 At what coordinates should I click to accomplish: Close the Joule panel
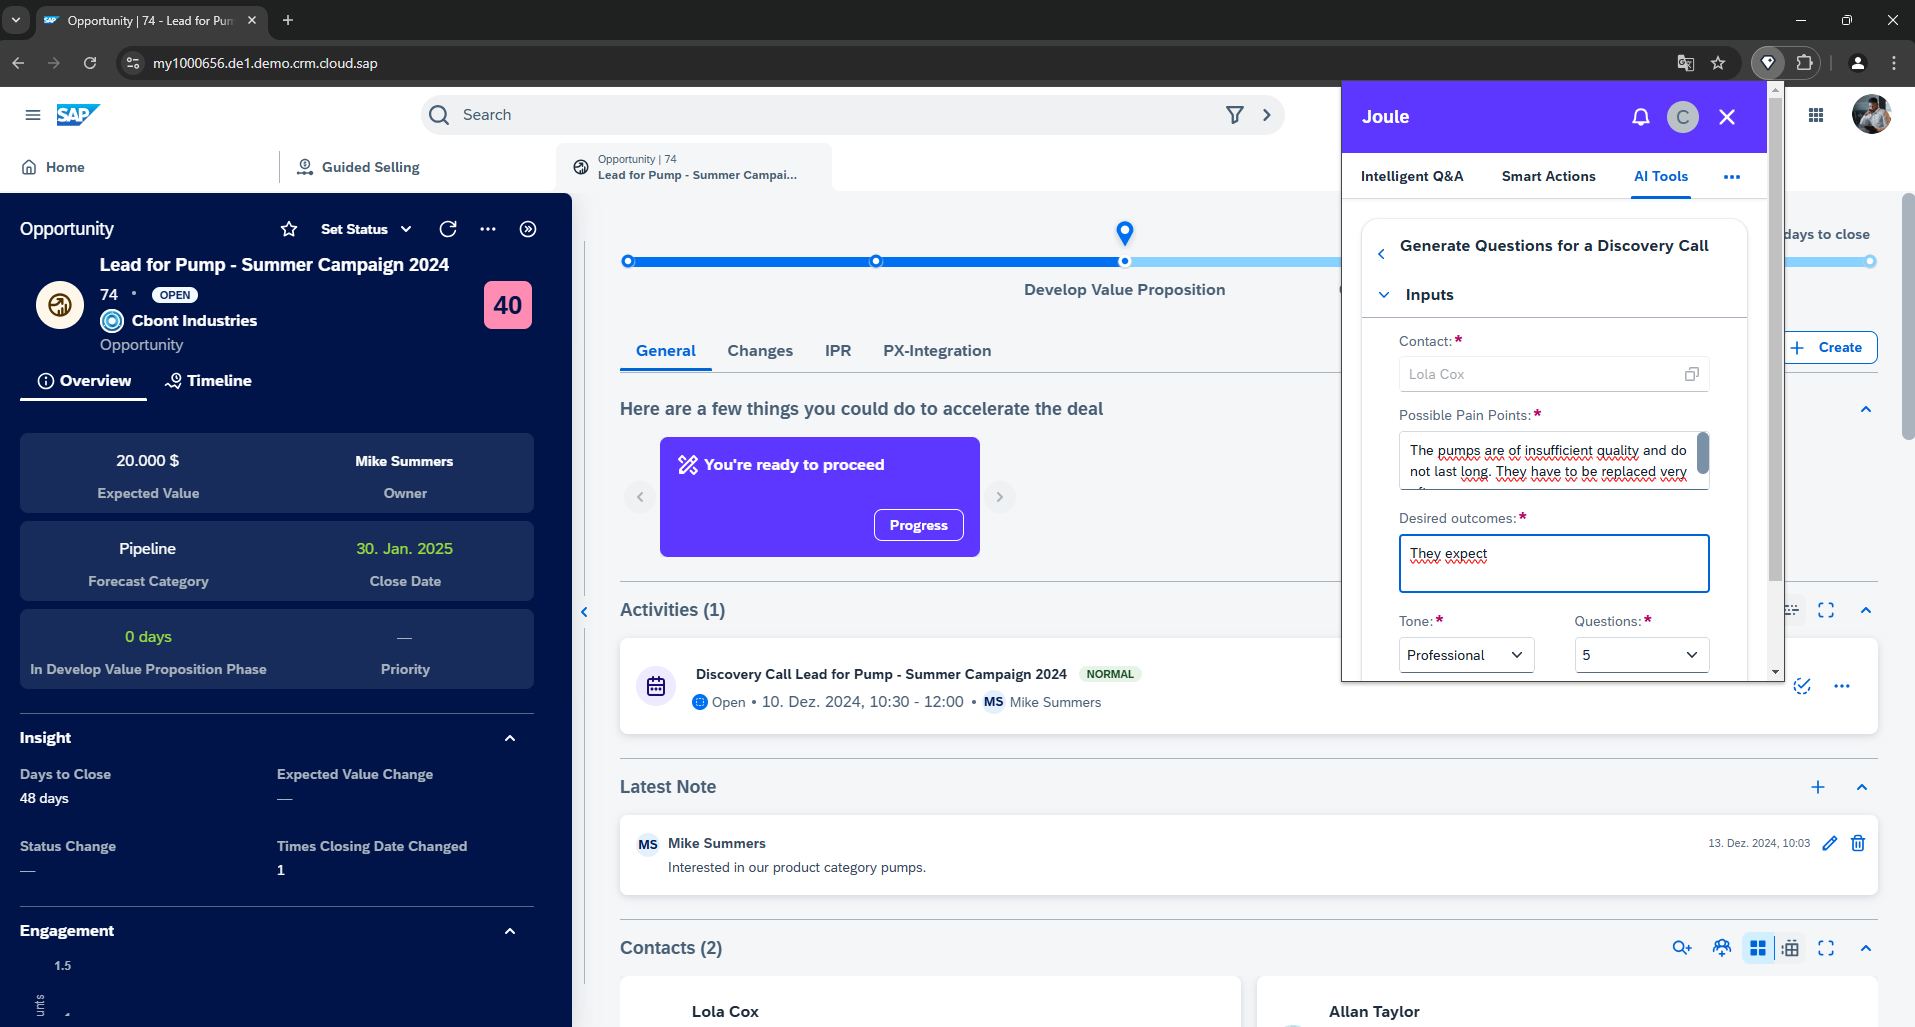pyautogui.click(x=1727, y=117)
